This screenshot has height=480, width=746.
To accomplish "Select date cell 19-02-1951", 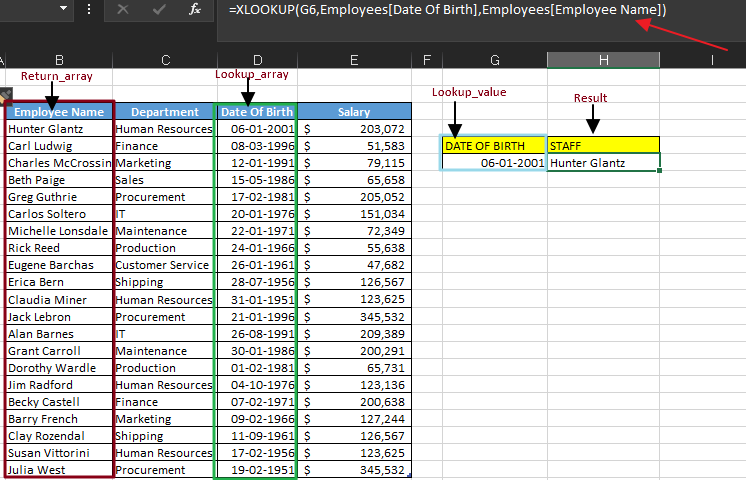I will [257, 470].
